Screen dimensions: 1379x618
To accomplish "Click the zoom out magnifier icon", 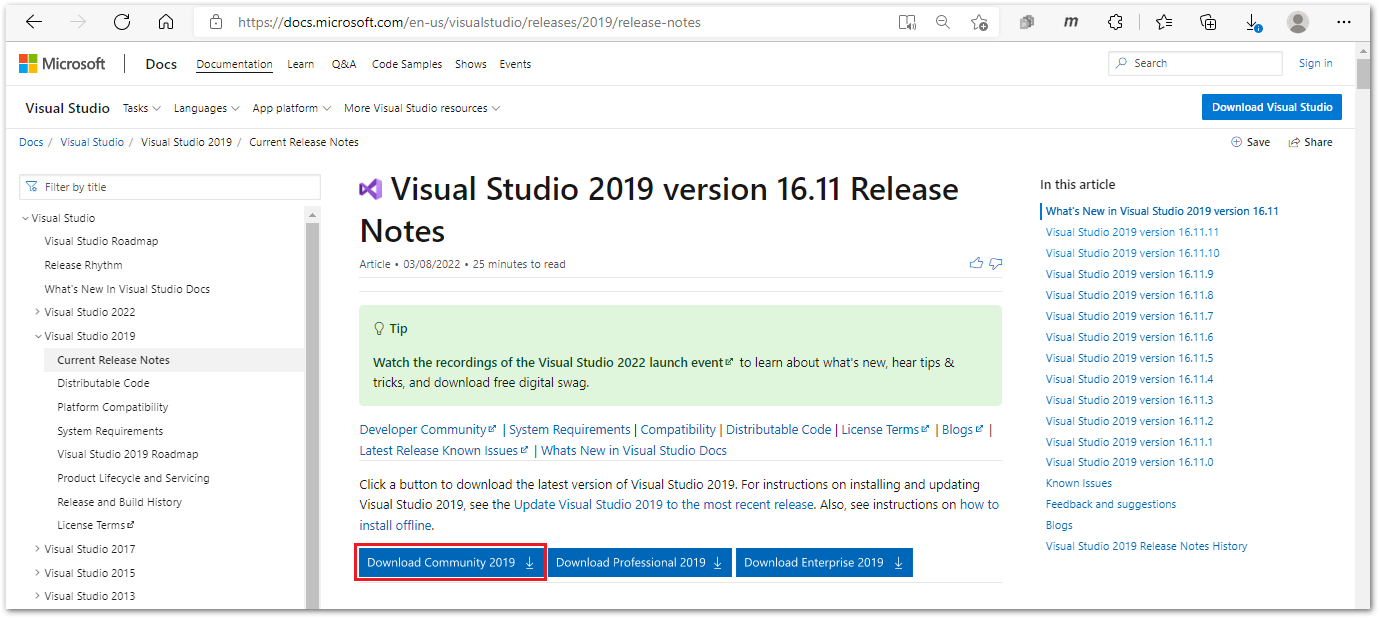I will coord(942,22).
